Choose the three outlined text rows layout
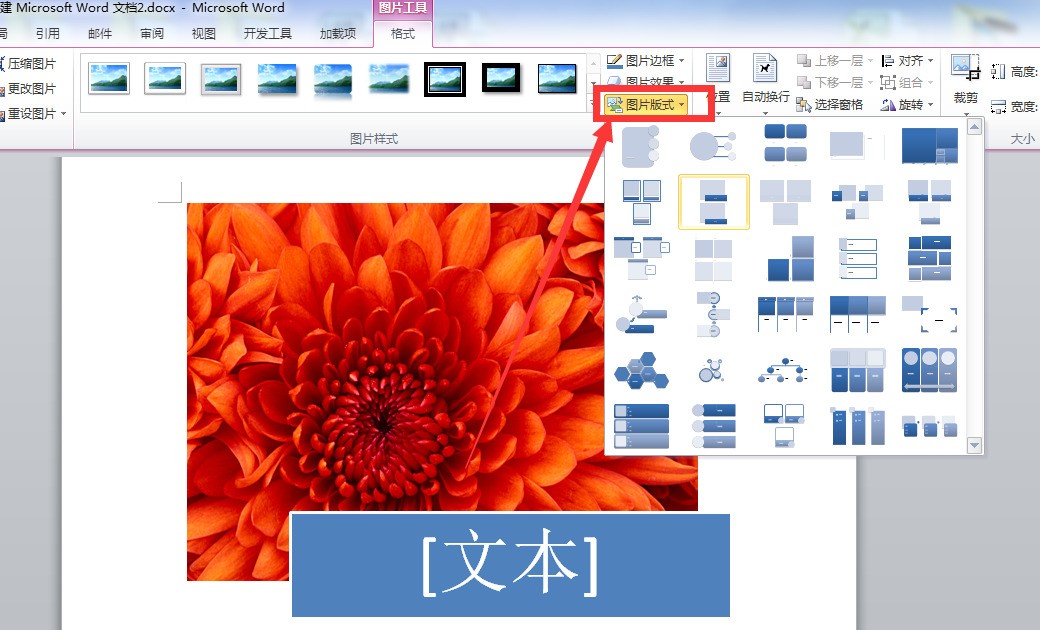 (858, 259)
